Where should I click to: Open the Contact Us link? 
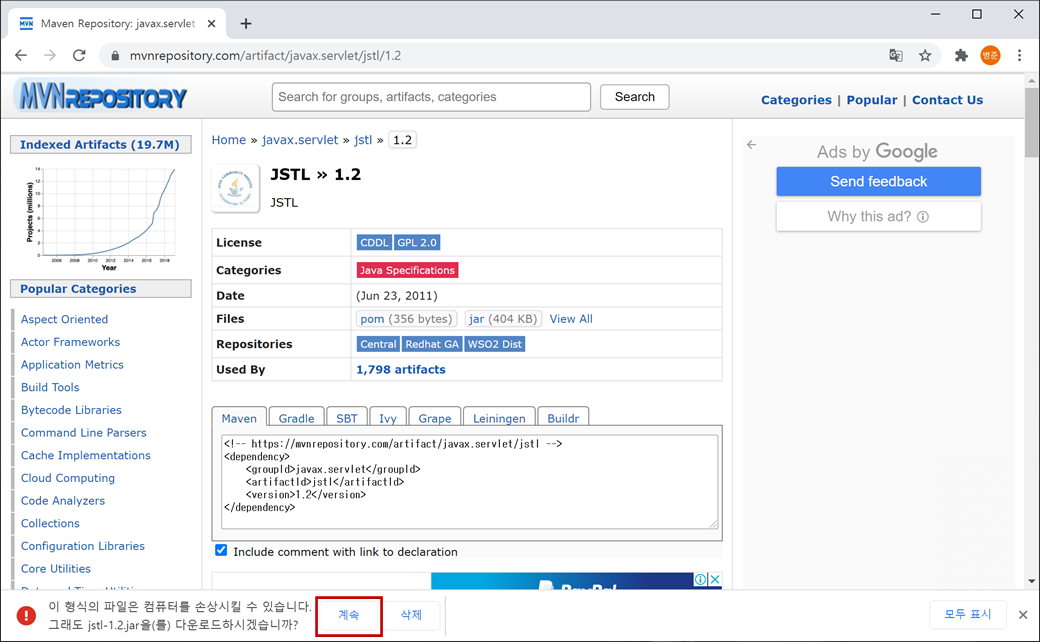947,100
